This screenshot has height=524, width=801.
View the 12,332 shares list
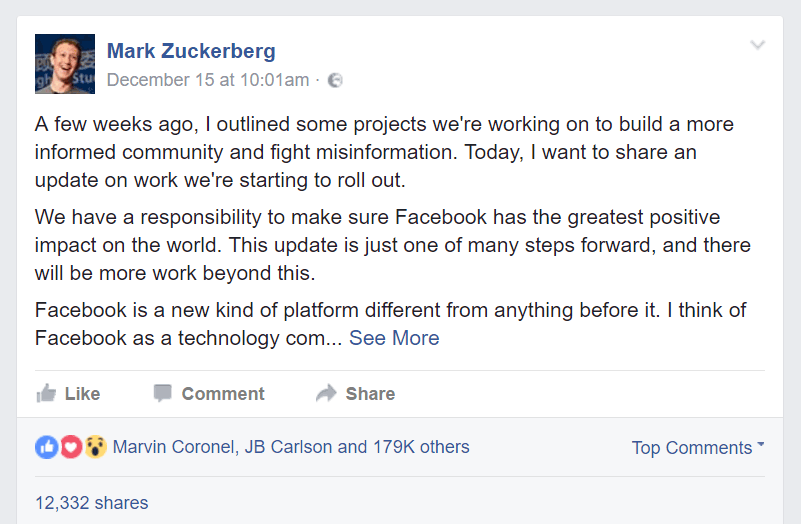(91, 503)
